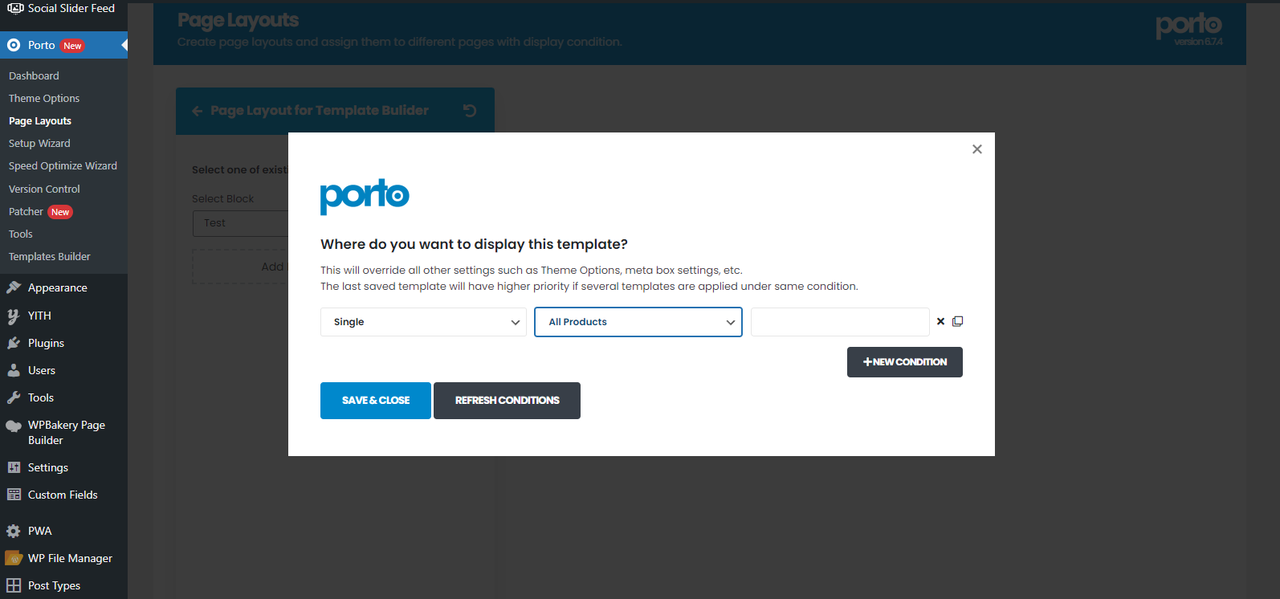Open Dashboard submenu item
The width and height of the screenshot is (1280, 599).
(34, 76)
